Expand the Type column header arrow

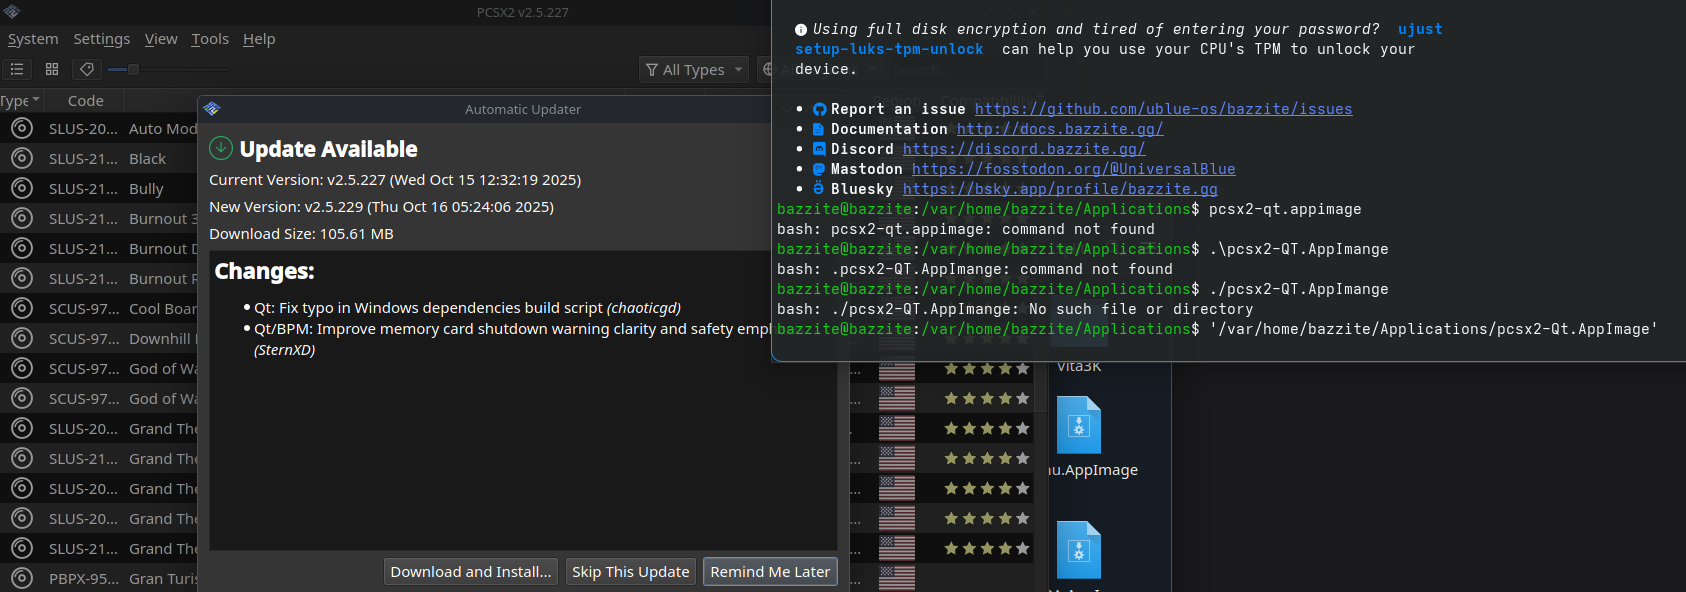(x=36, y=100)
